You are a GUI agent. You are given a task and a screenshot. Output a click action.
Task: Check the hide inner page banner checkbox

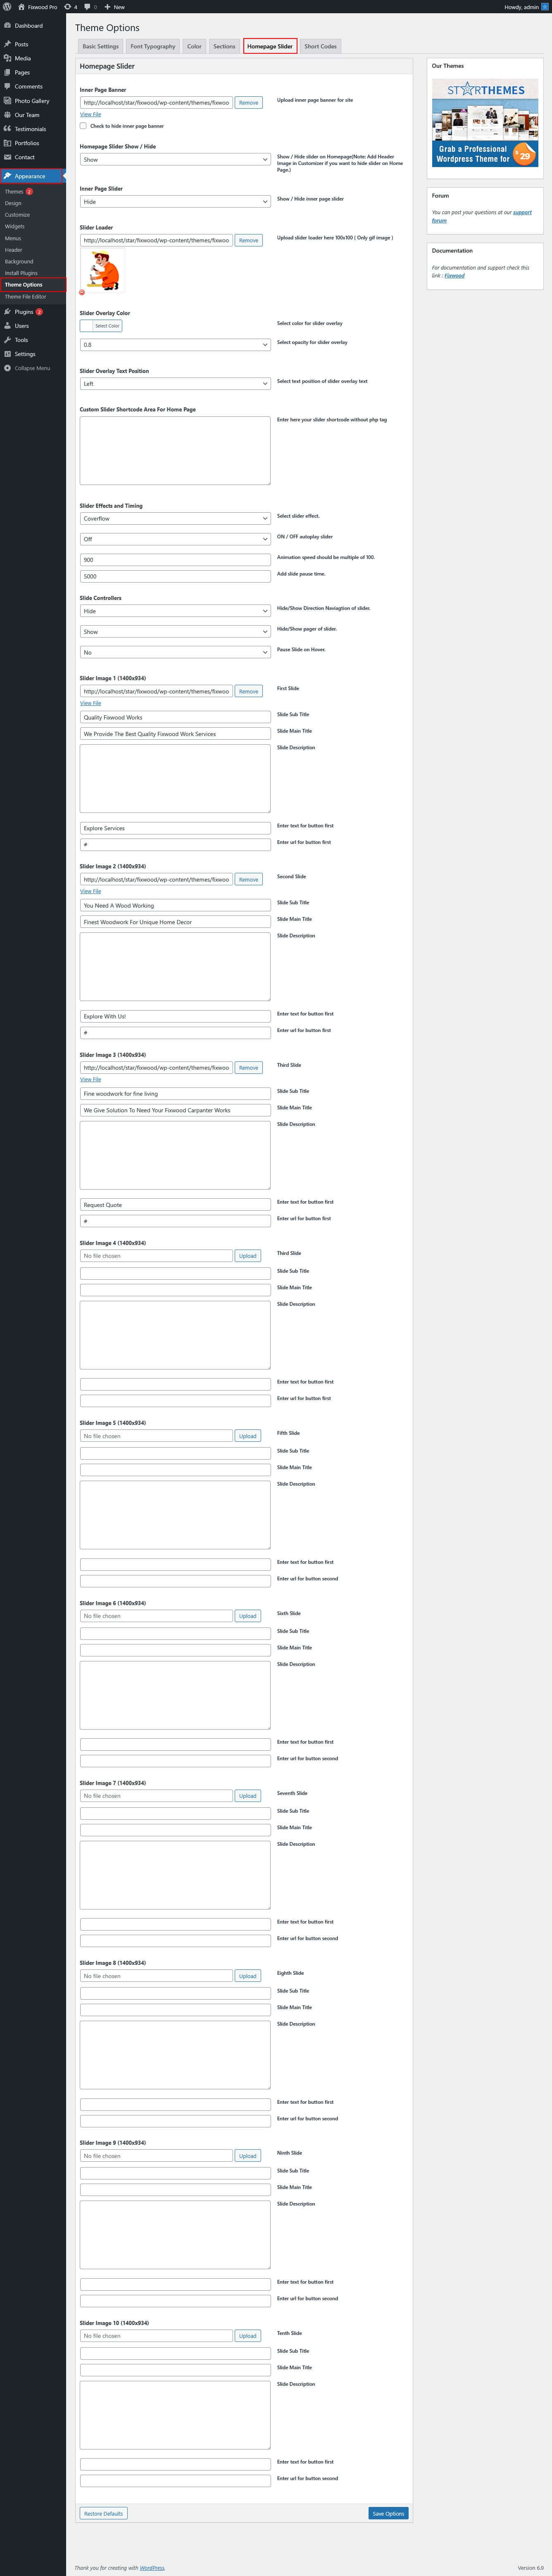point(83,126)
